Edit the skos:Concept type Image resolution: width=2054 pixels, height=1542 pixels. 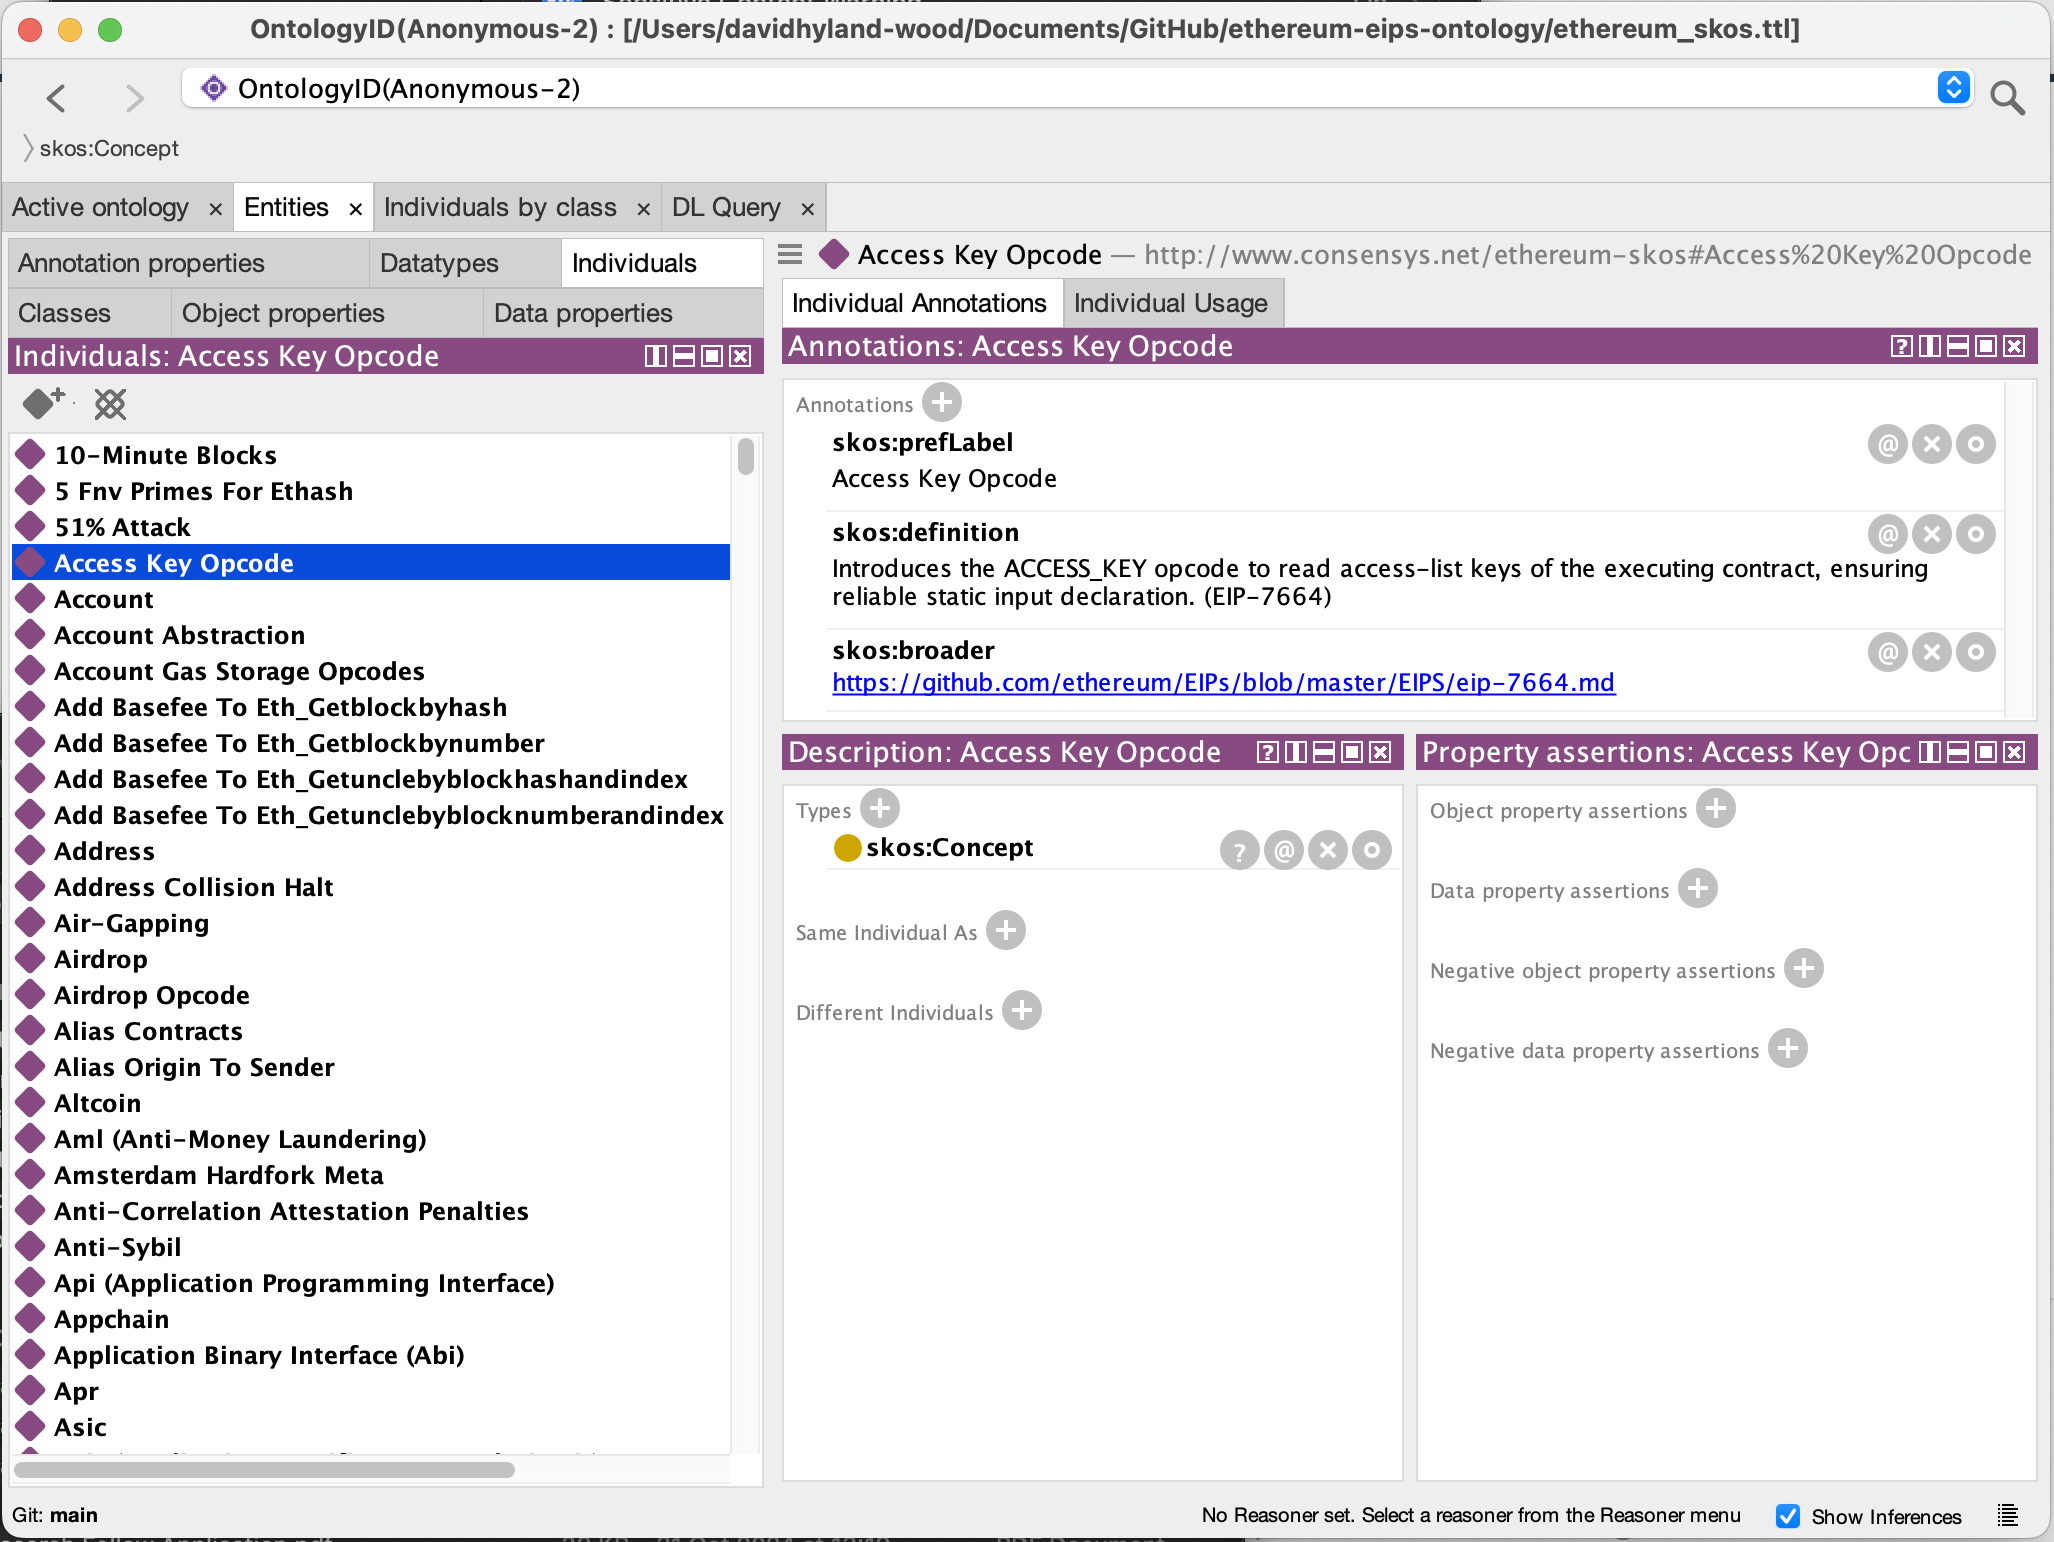click(1371, 850)
